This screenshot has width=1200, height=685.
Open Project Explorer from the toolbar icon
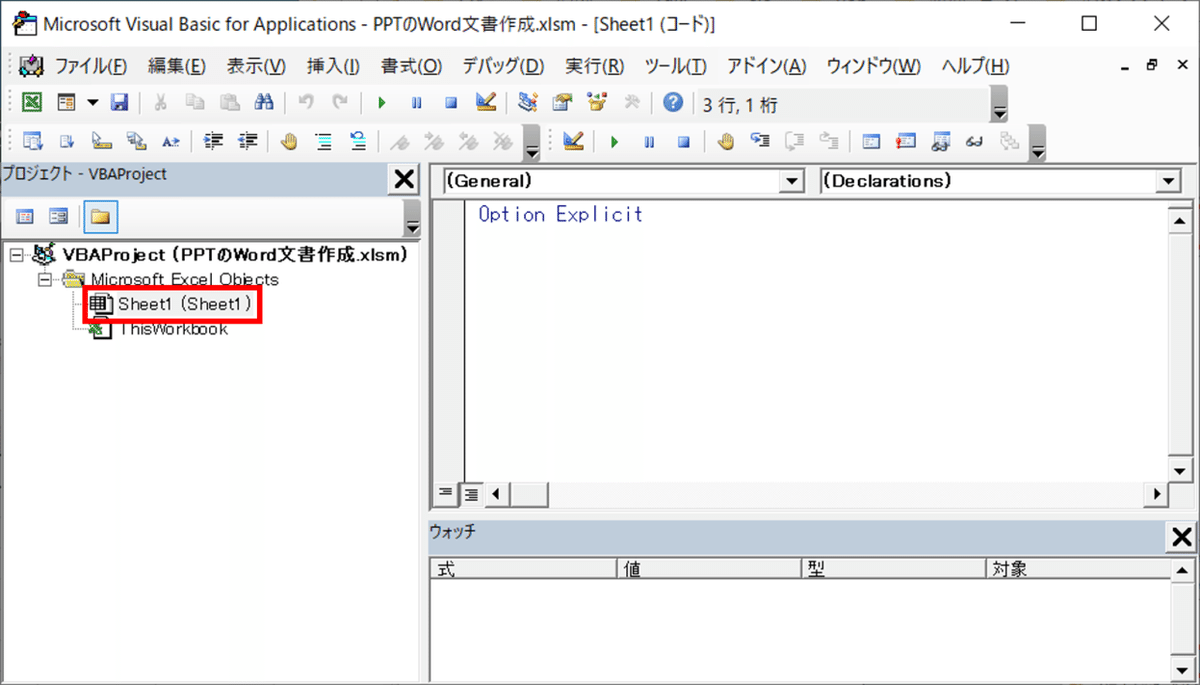click(527, 103)
